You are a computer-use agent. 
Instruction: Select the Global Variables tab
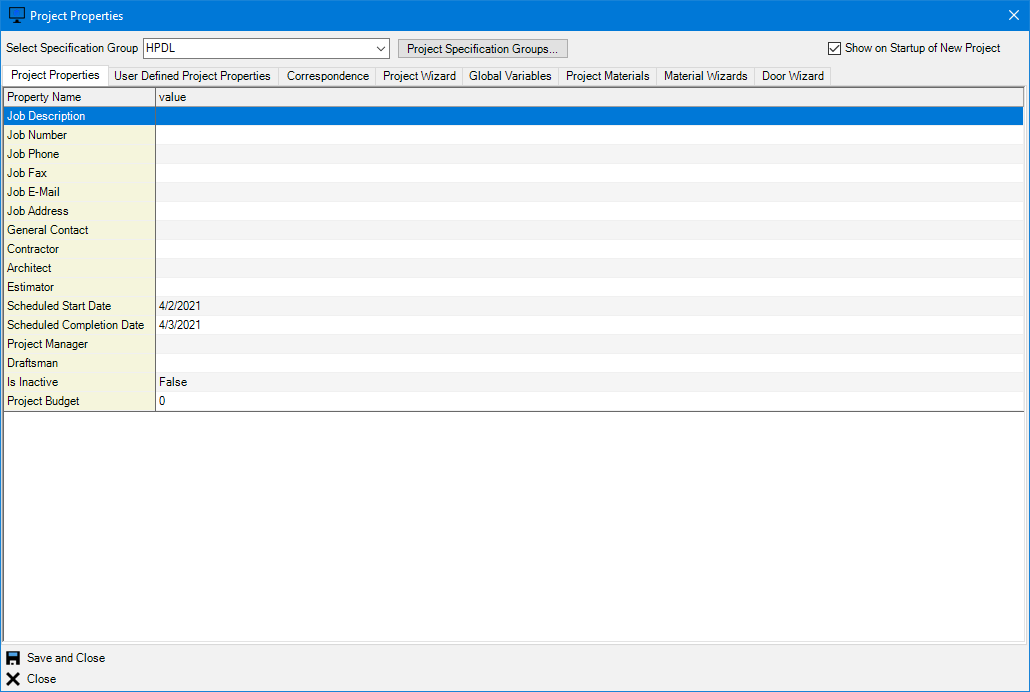click(x=510, y=76)
